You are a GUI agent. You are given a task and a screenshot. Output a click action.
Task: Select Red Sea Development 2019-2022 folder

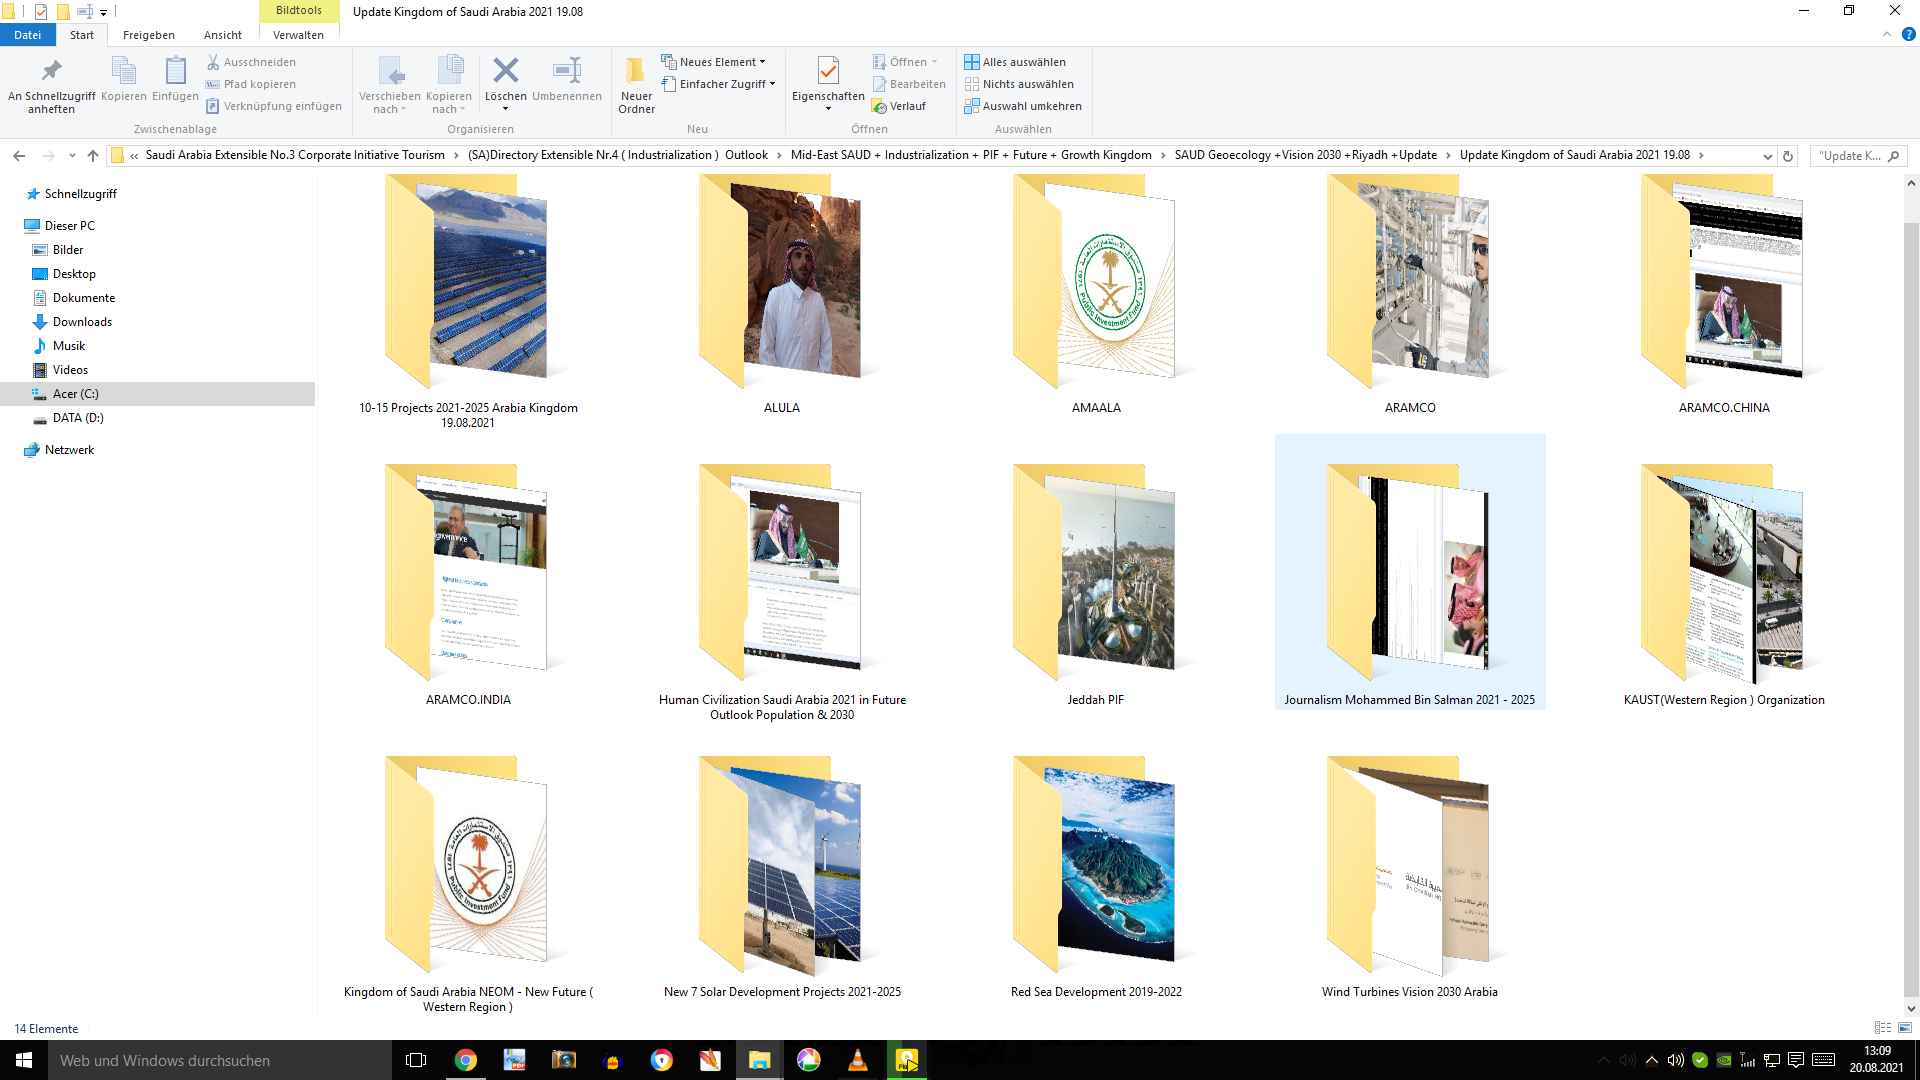[x=1096, y=877]
